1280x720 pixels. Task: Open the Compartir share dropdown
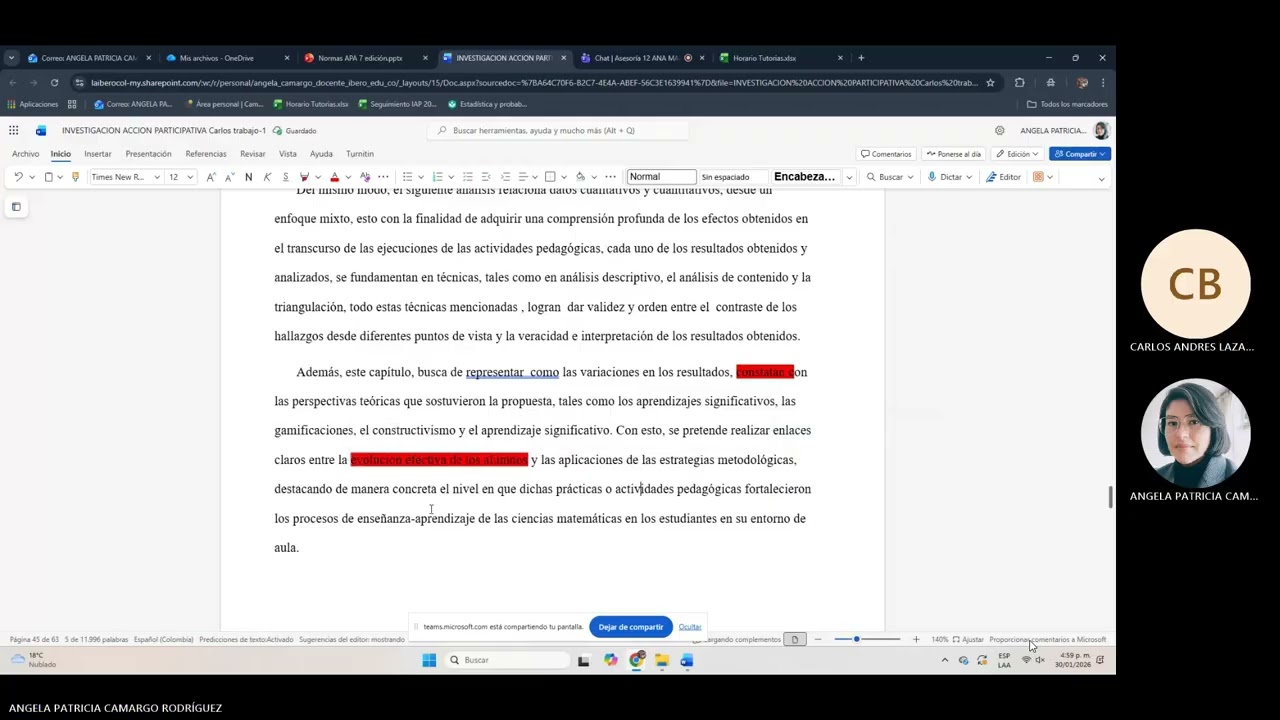(1080, 154)
